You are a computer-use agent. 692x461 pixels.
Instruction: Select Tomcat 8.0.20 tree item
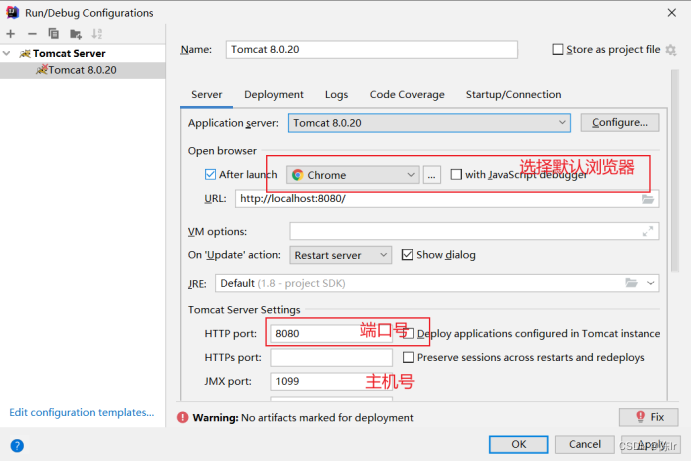pos(83,70)
